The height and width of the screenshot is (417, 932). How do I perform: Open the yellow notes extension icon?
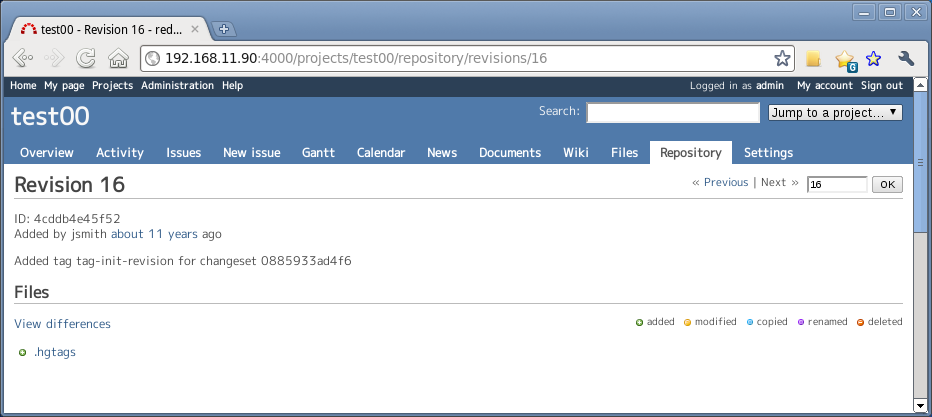[x=813, y=58]
